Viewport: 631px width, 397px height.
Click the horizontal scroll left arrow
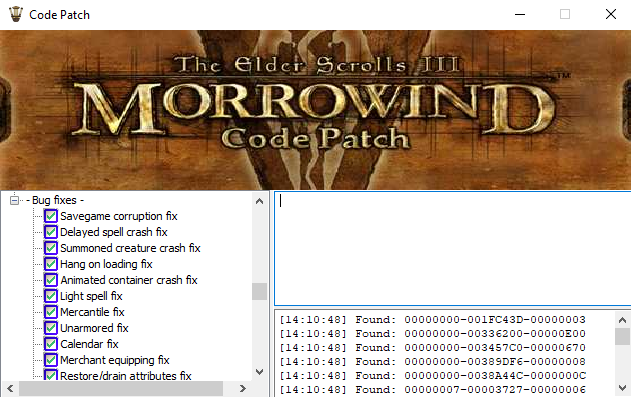coord(10,389)
